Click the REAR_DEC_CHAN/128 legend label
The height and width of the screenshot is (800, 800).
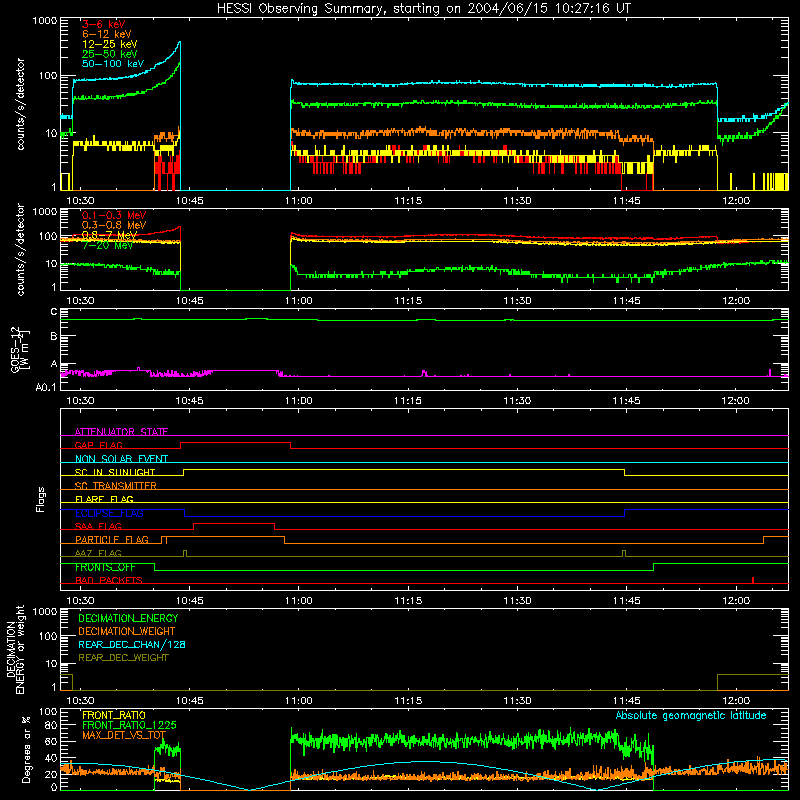[132, 644]
